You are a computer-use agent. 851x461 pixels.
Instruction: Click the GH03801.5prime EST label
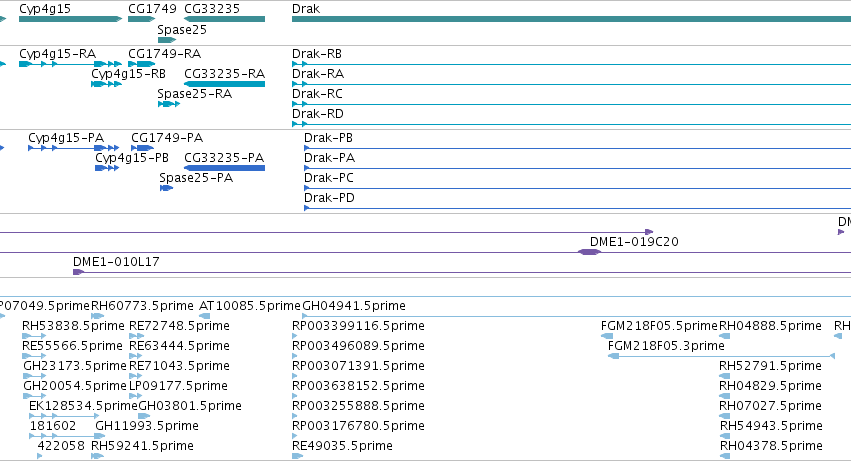[x=190, y=407]
